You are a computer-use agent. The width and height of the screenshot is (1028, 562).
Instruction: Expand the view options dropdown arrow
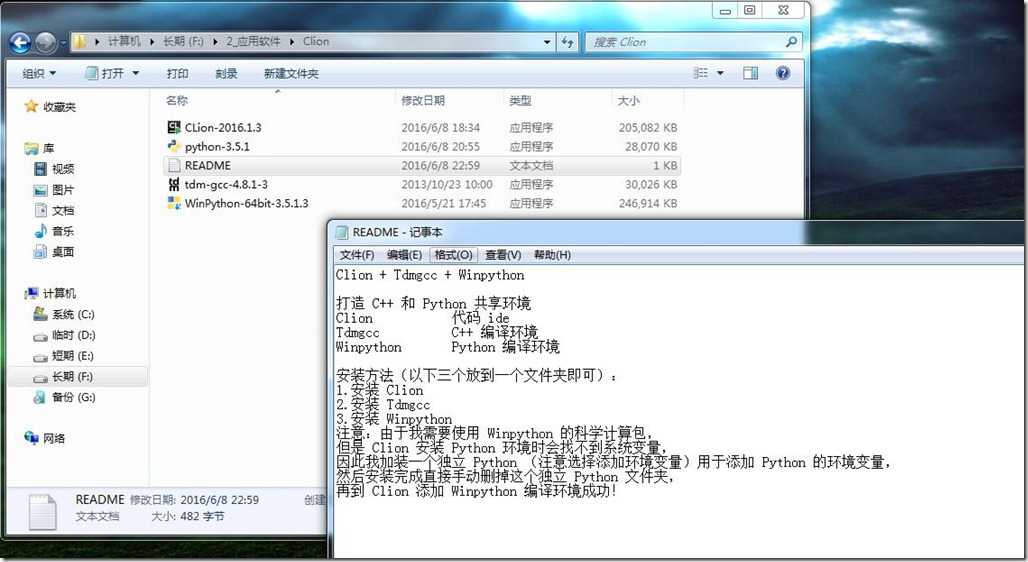tap(720, 73)
